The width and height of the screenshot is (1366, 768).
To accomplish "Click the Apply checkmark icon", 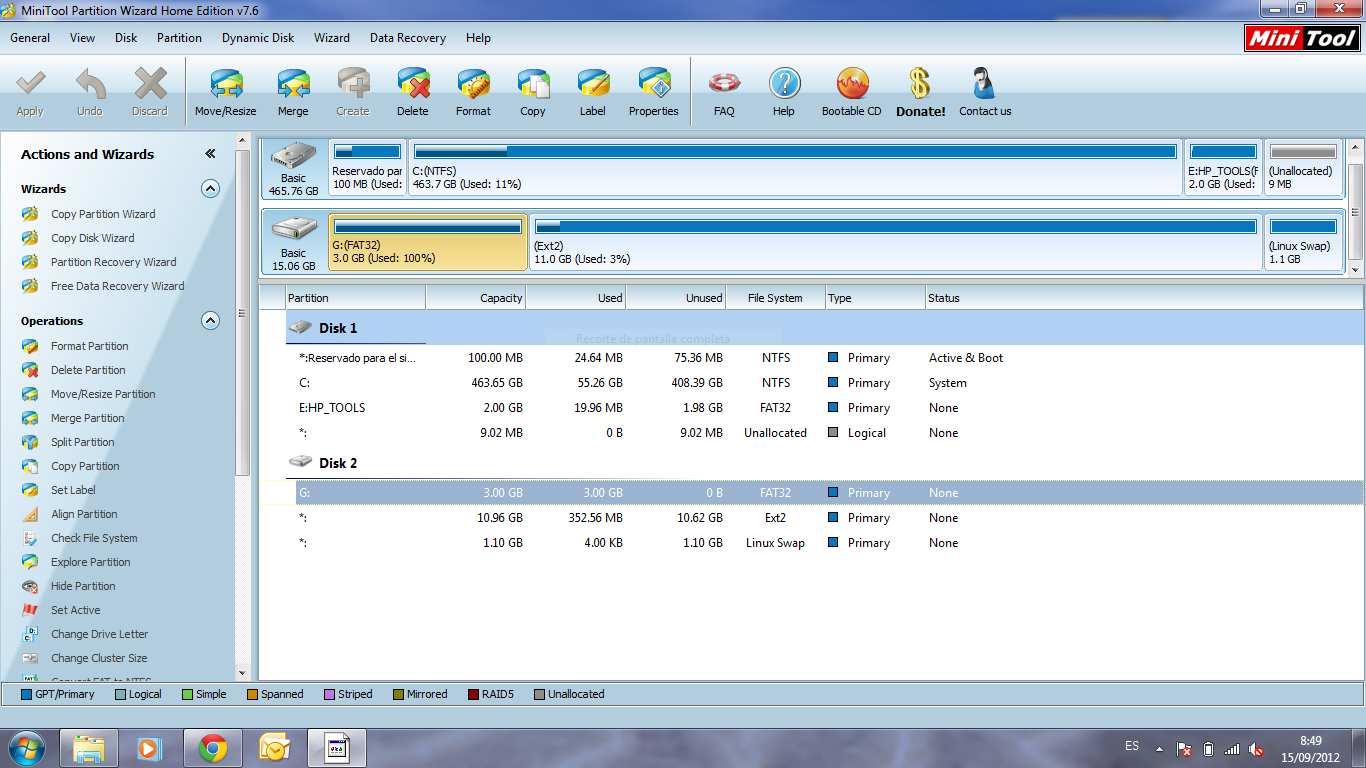I will point(30,84).
